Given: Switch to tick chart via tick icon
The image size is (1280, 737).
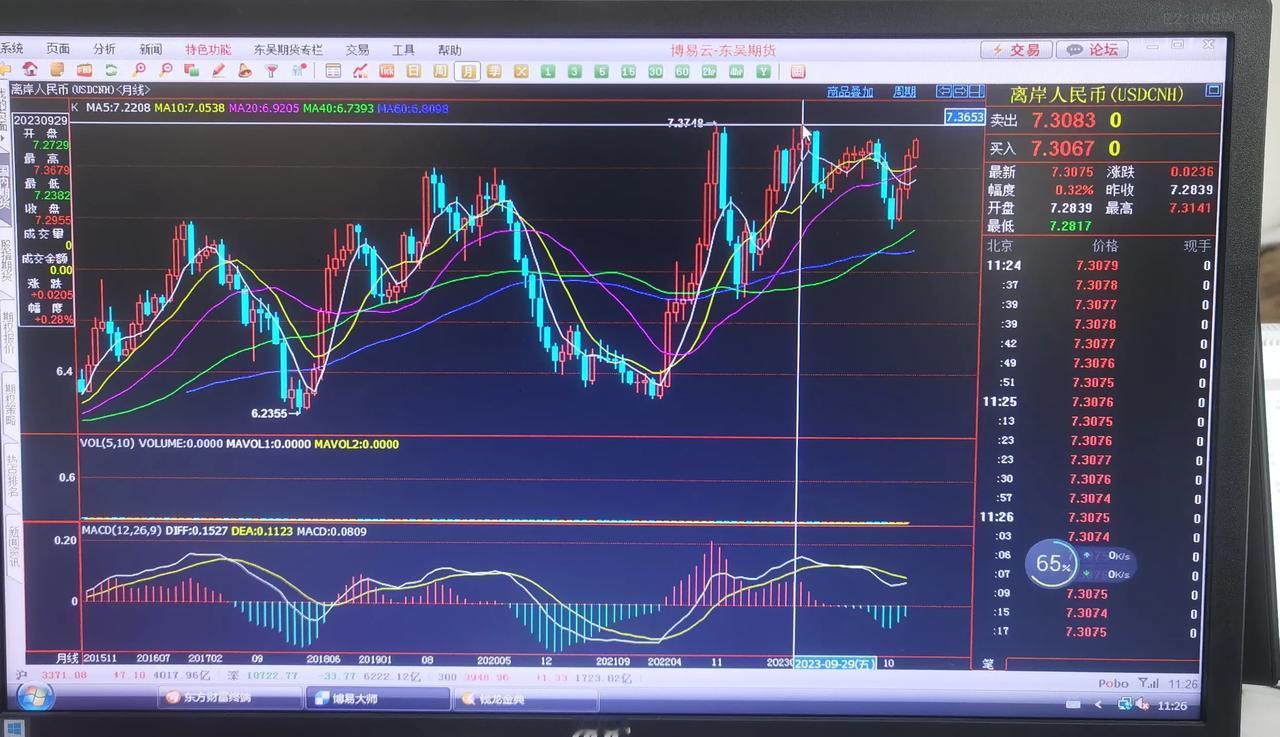Looking at the screenshot, I should (386, 71).
